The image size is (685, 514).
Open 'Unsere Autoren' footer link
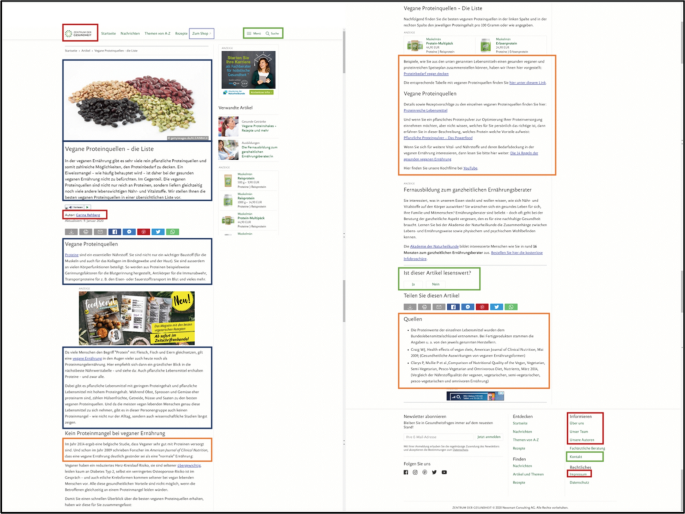coord(582,440)
